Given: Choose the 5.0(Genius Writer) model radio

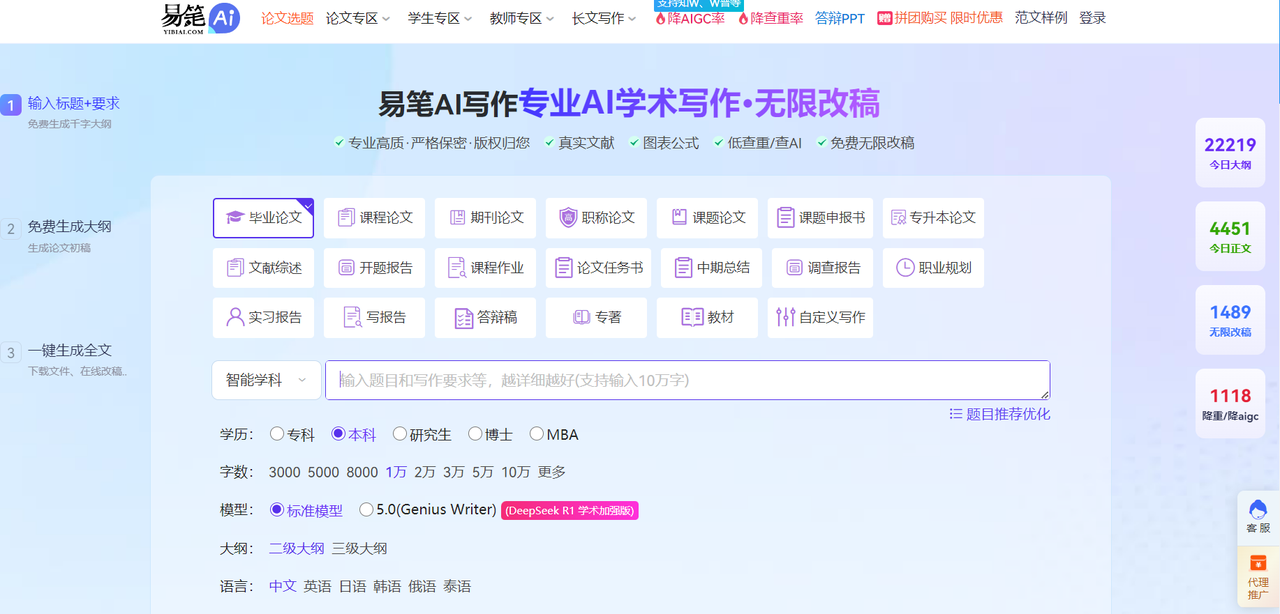Looking at the screenshot, I should [366, 509].
